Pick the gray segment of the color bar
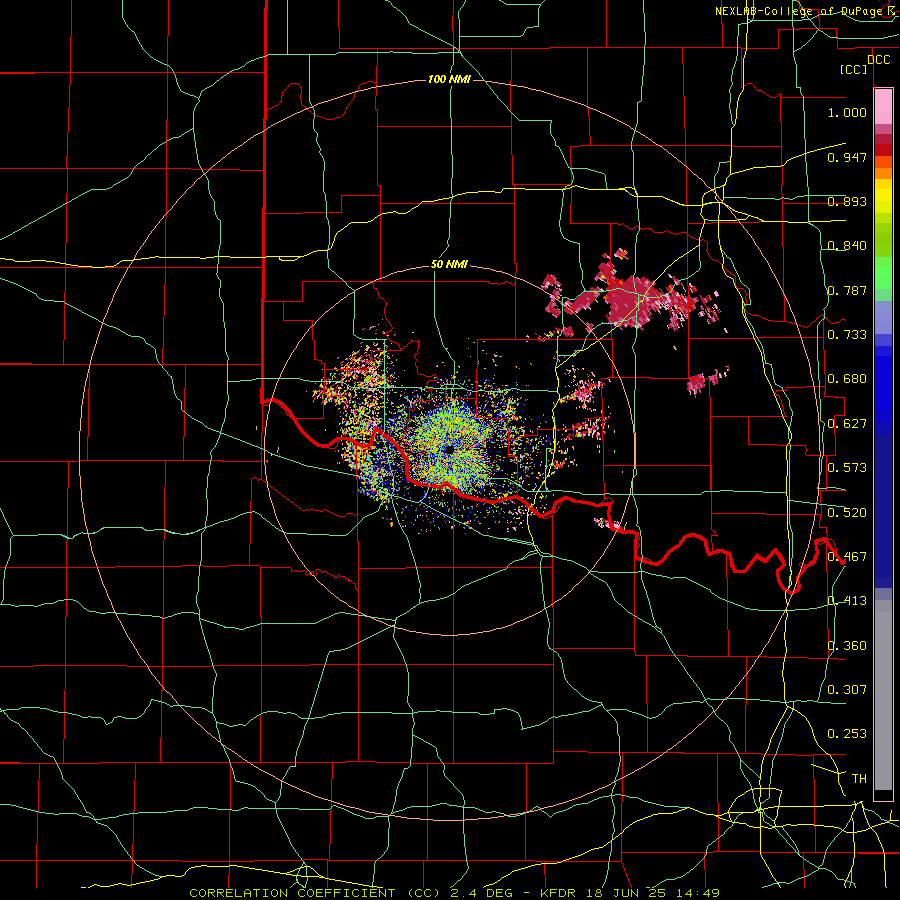 (883, 695)
